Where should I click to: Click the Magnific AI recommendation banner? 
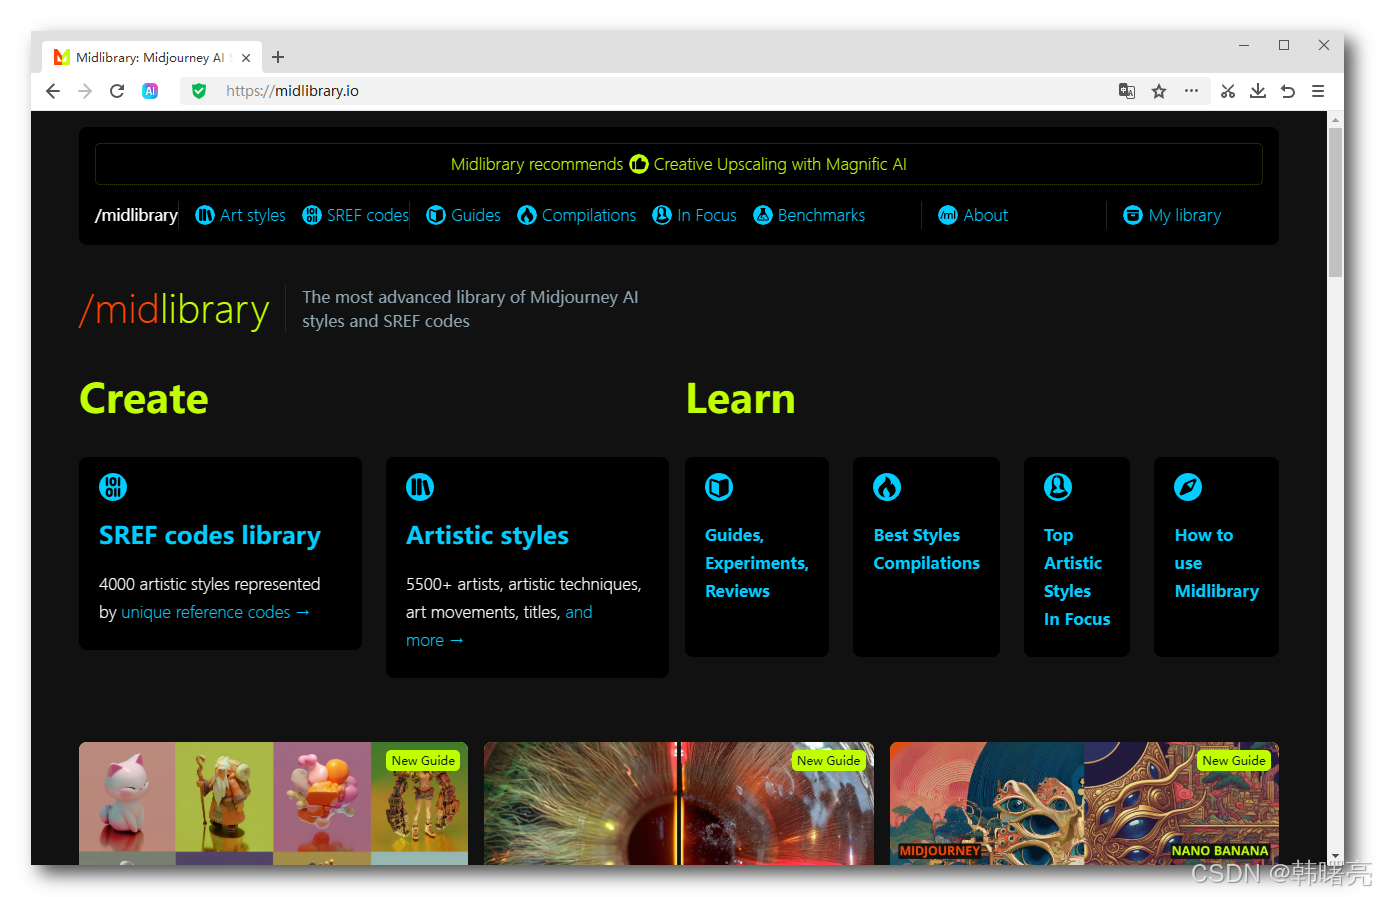(x=679, y=164)
